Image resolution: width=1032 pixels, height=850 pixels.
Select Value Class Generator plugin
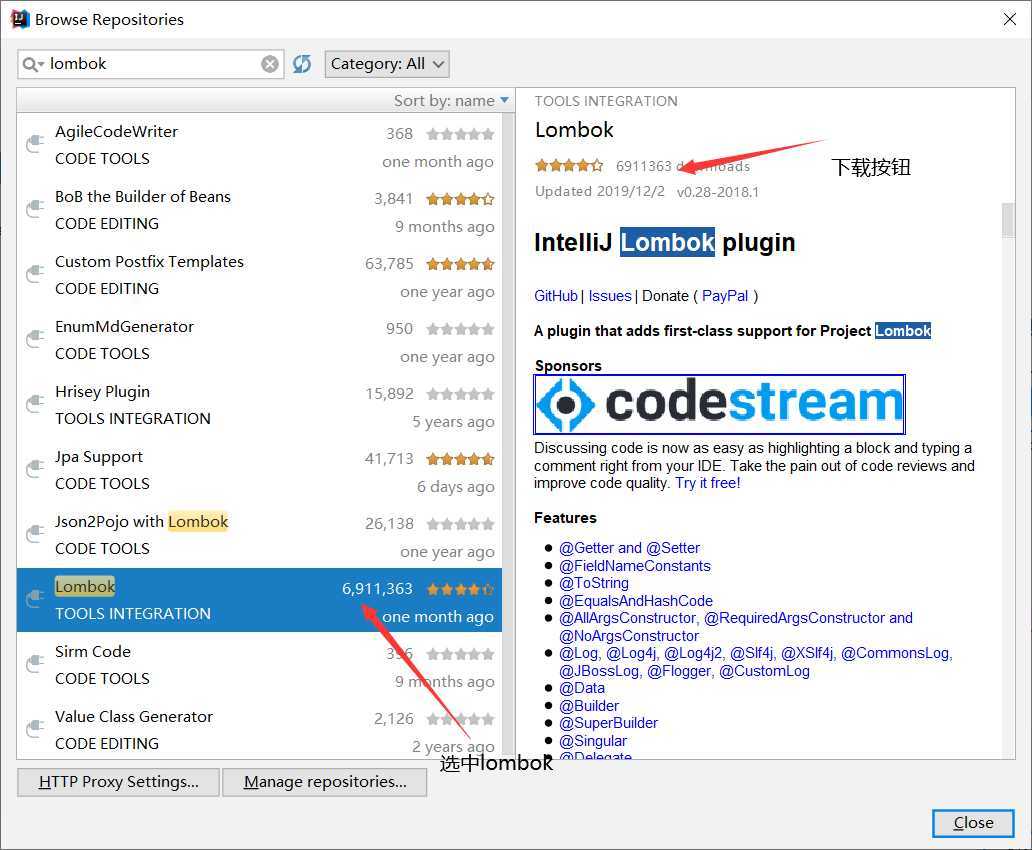click(259, 729)
